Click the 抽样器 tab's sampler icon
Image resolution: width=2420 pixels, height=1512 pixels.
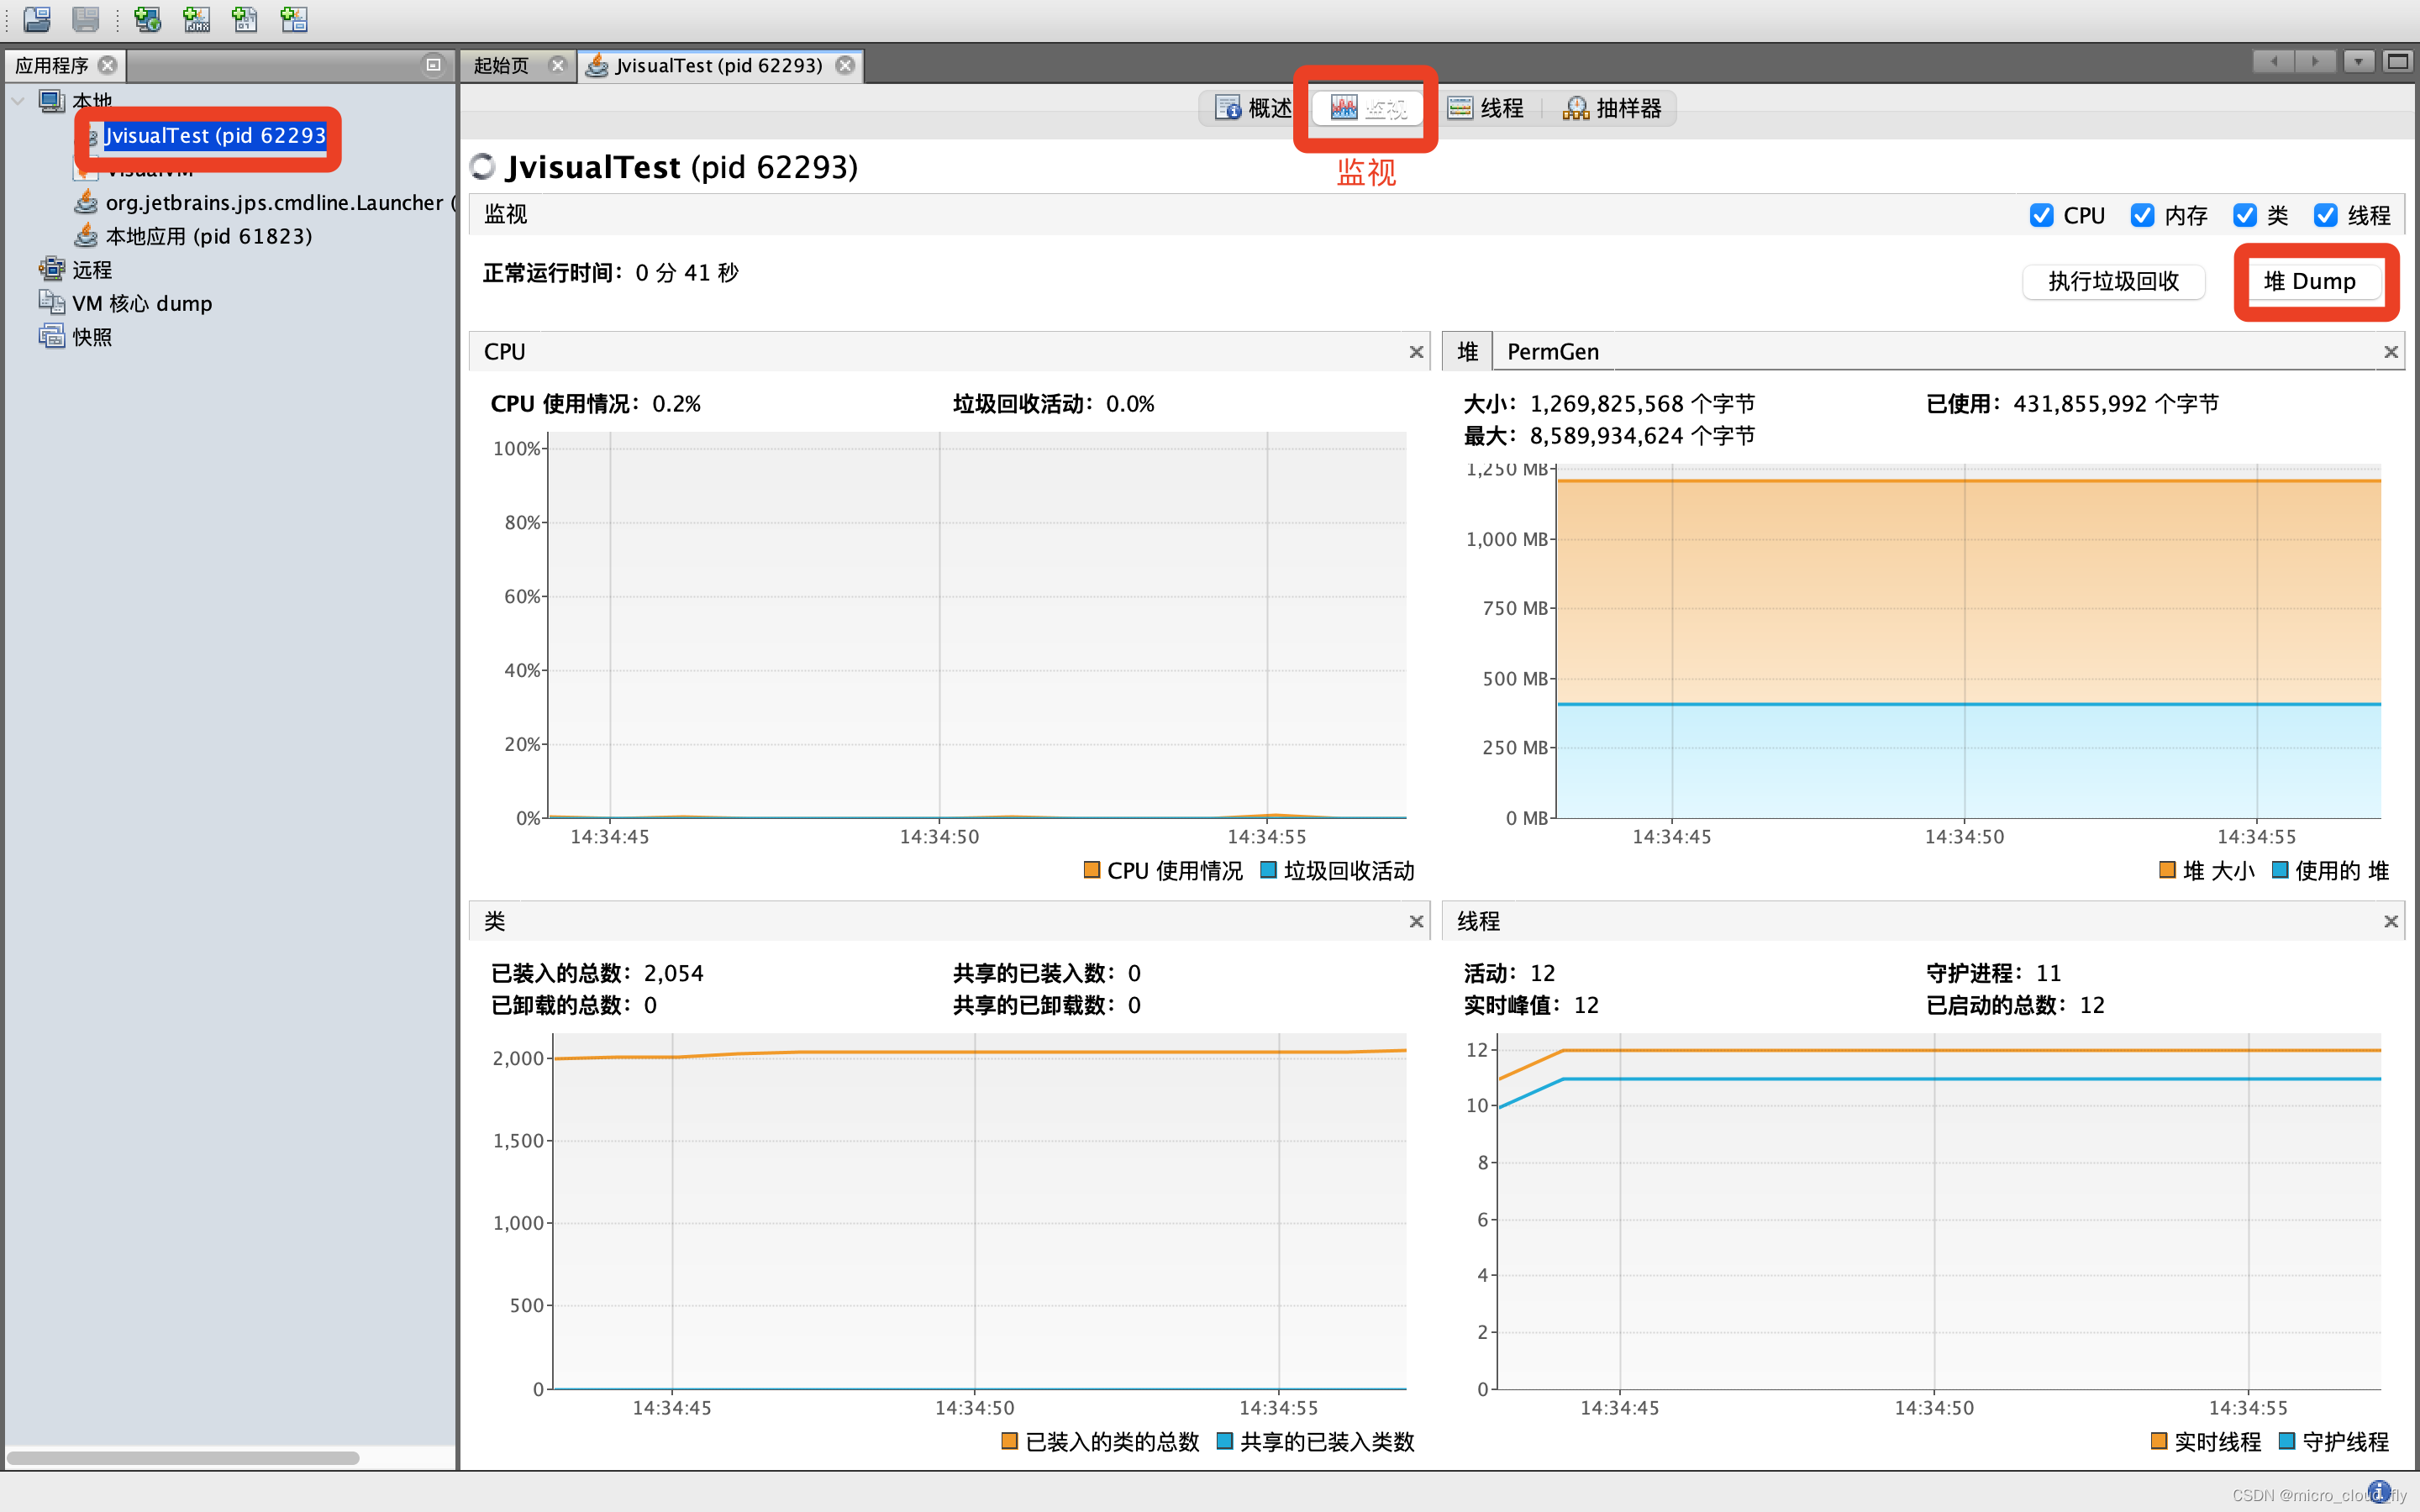click(1576, 108)
